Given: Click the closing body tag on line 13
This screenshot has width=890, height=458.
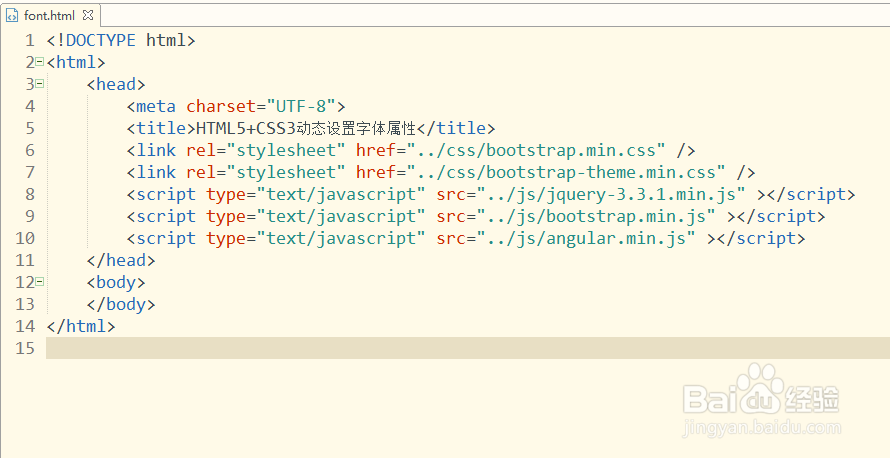Looking at the screenshot, I should point(121,304).
